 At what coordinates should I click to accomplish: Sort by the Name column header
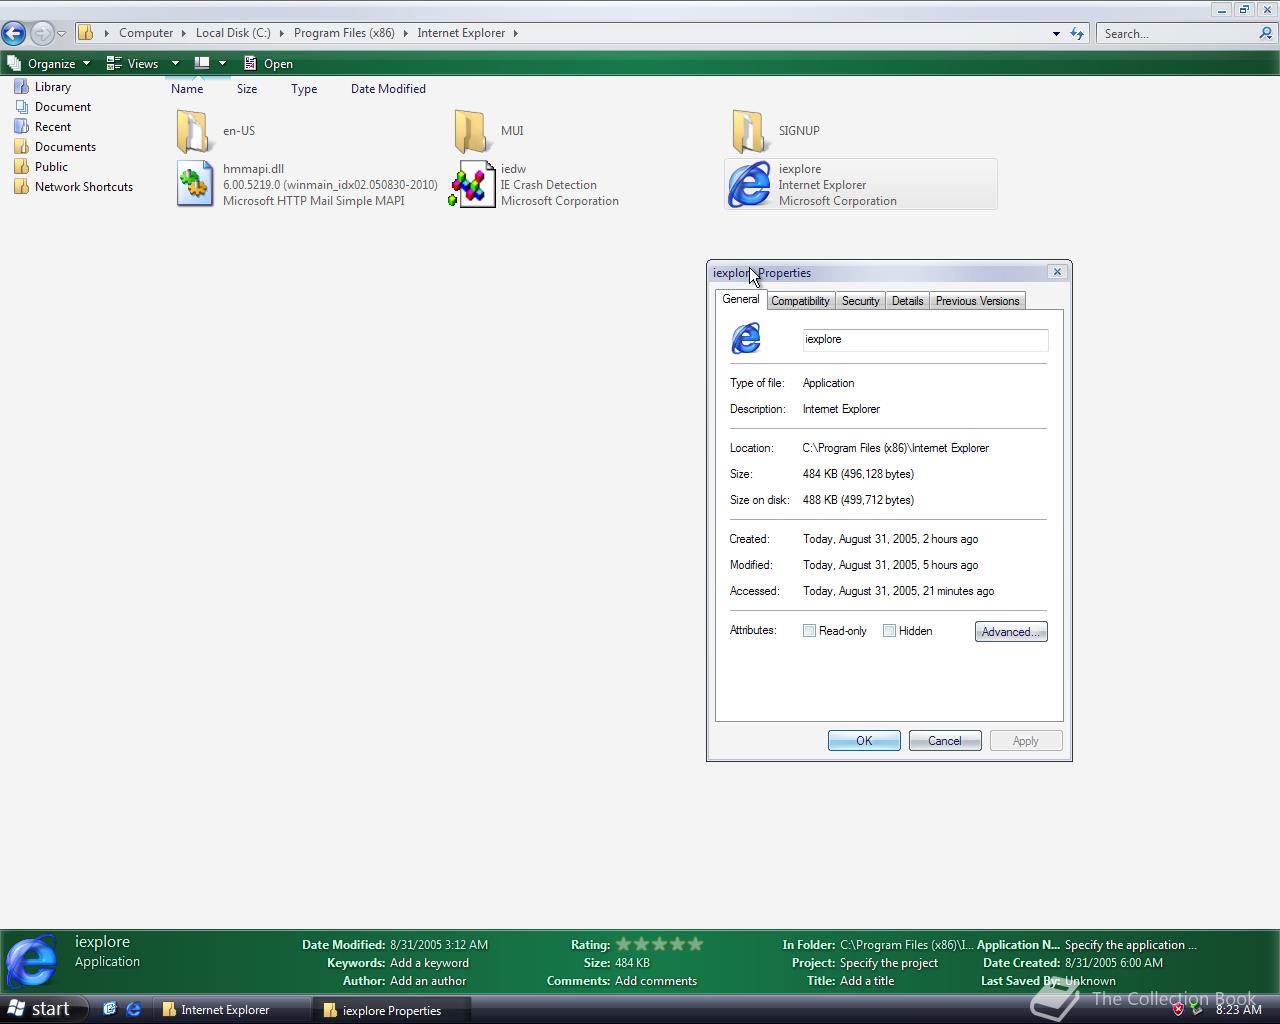[x=187, y=89]
